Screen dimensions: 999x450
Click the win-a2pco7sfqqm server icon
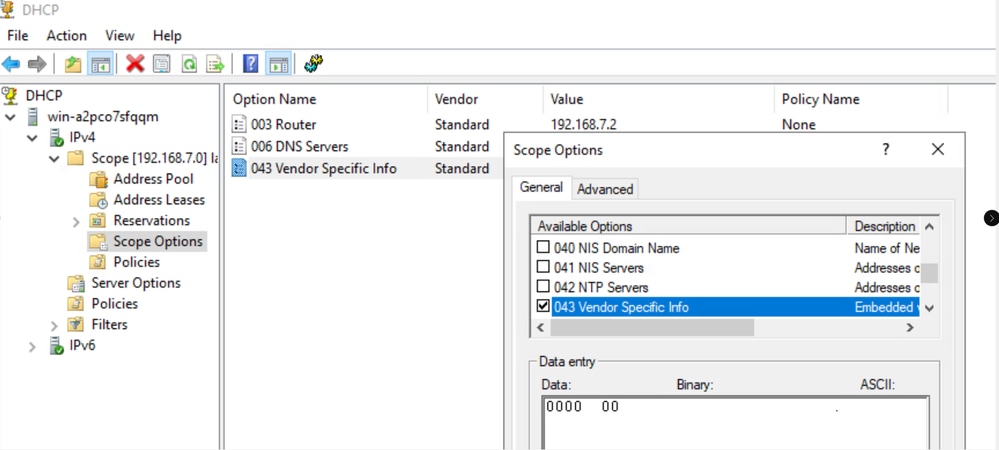click(x=32, y=117)
